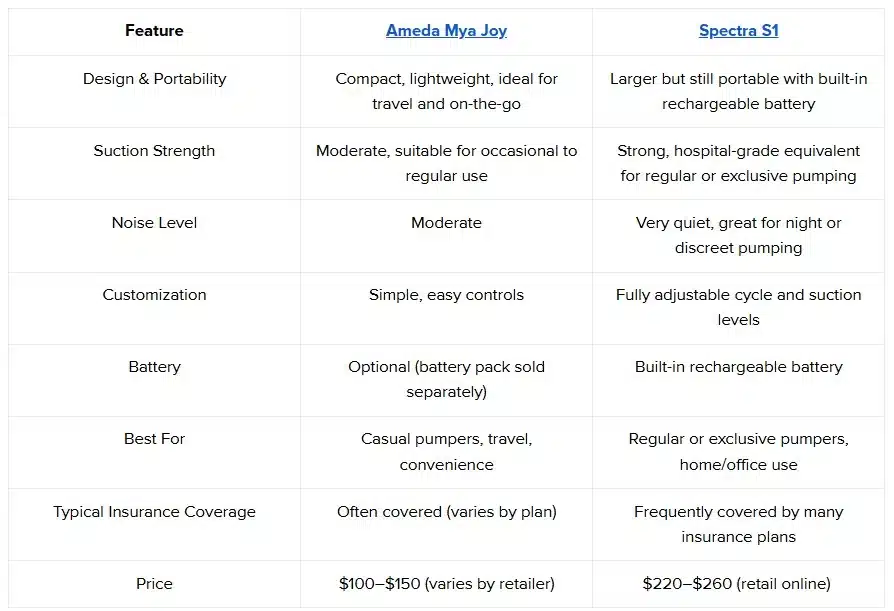Image resolution: width=894 pixels, height=611 pixels.
Task: Click the Battery row label
Action: (154, 367)
